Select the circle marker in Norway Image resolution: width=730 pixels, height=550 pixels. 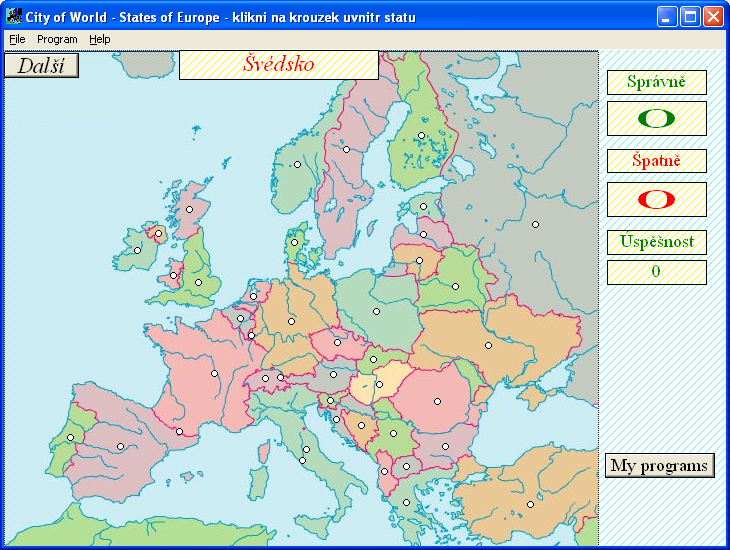point(297,164)
